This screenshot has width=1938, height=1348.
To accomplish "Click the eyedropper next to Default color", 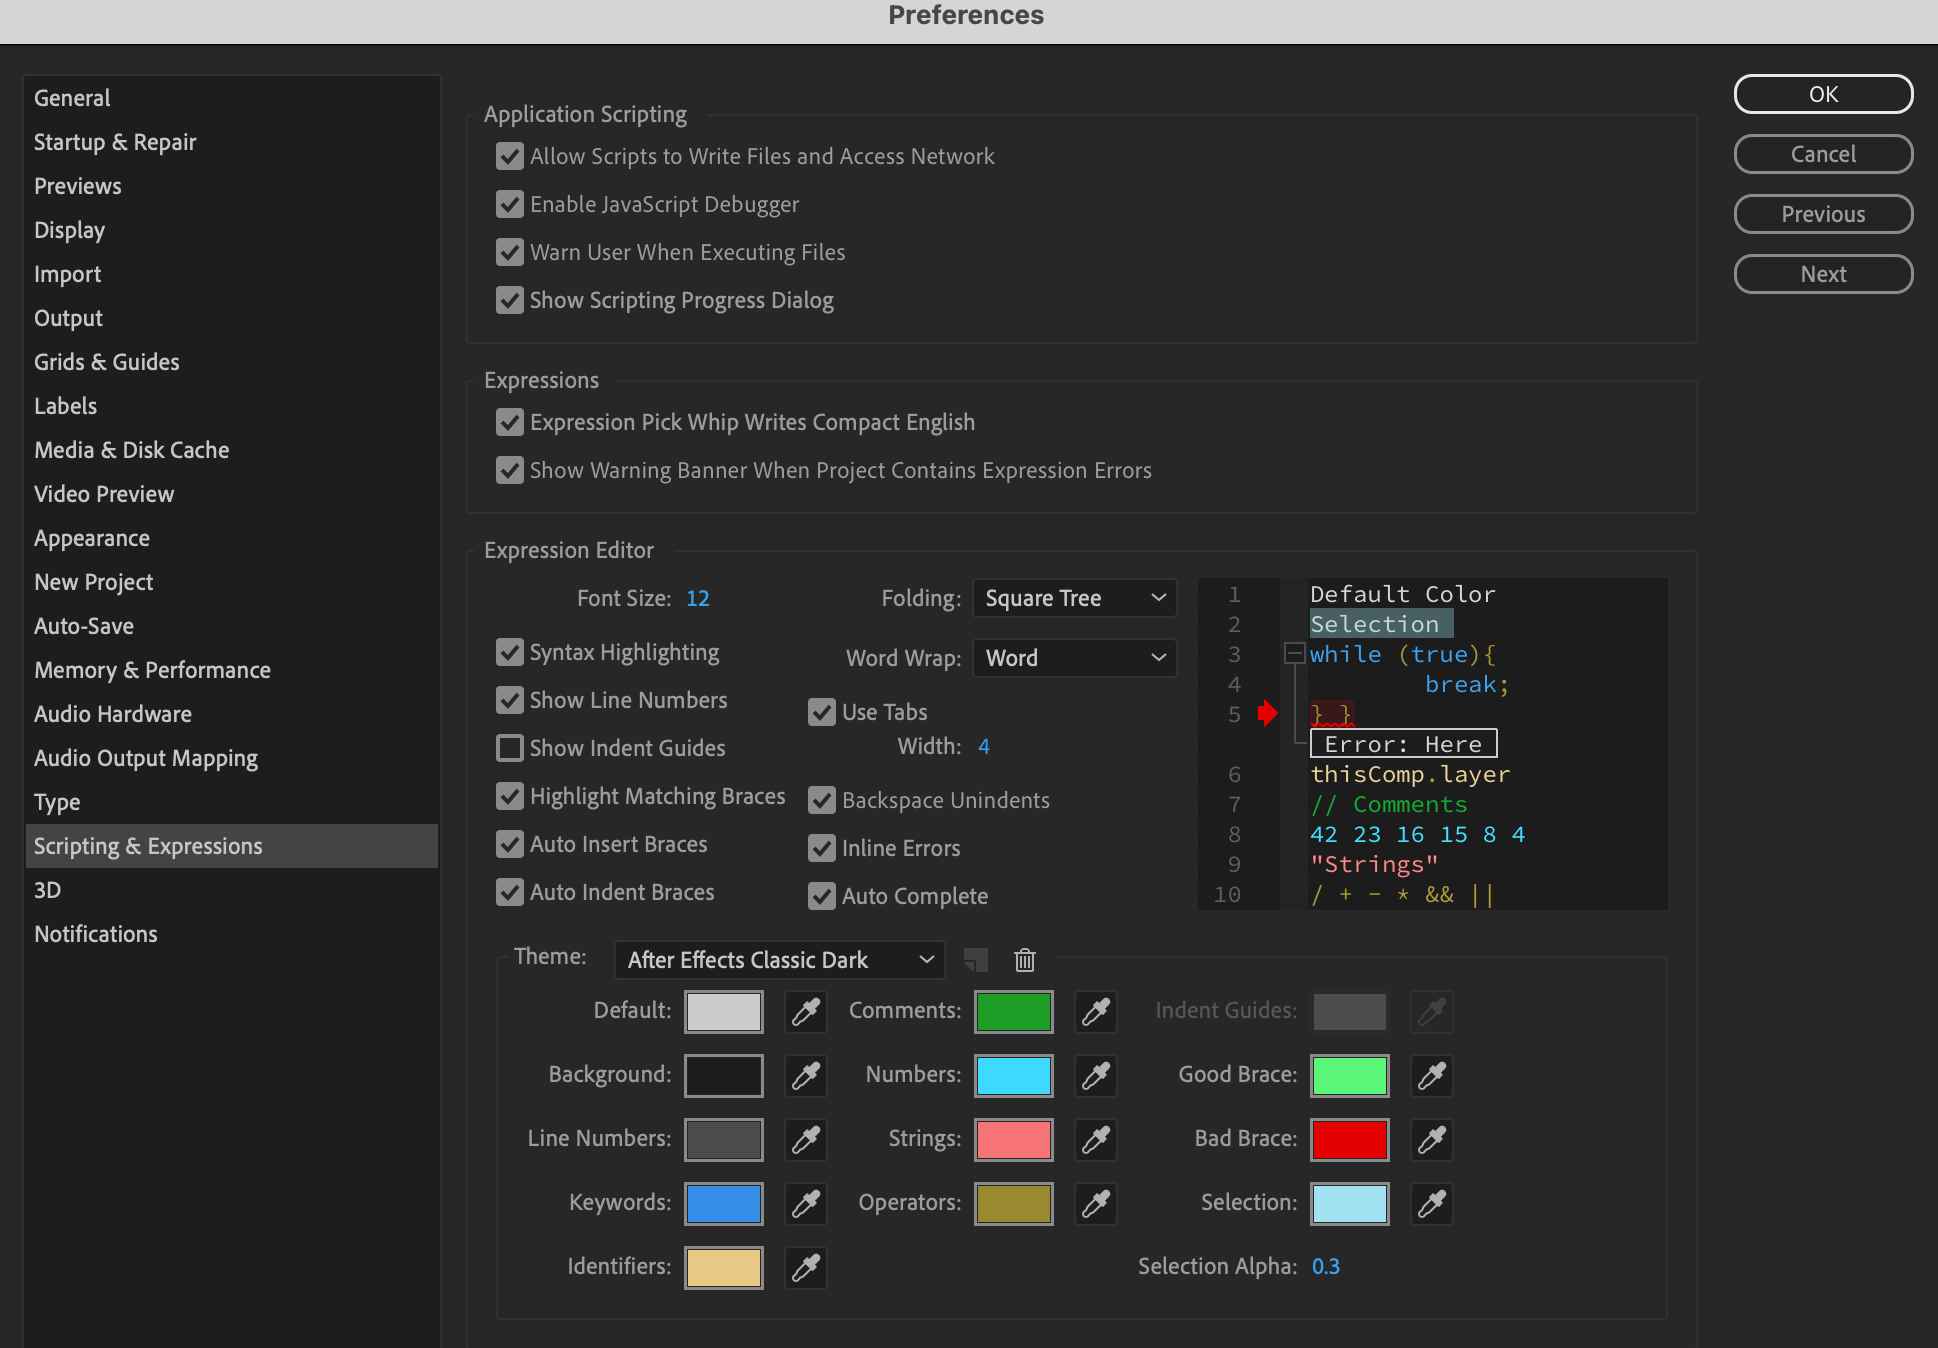I will 806,1012.
